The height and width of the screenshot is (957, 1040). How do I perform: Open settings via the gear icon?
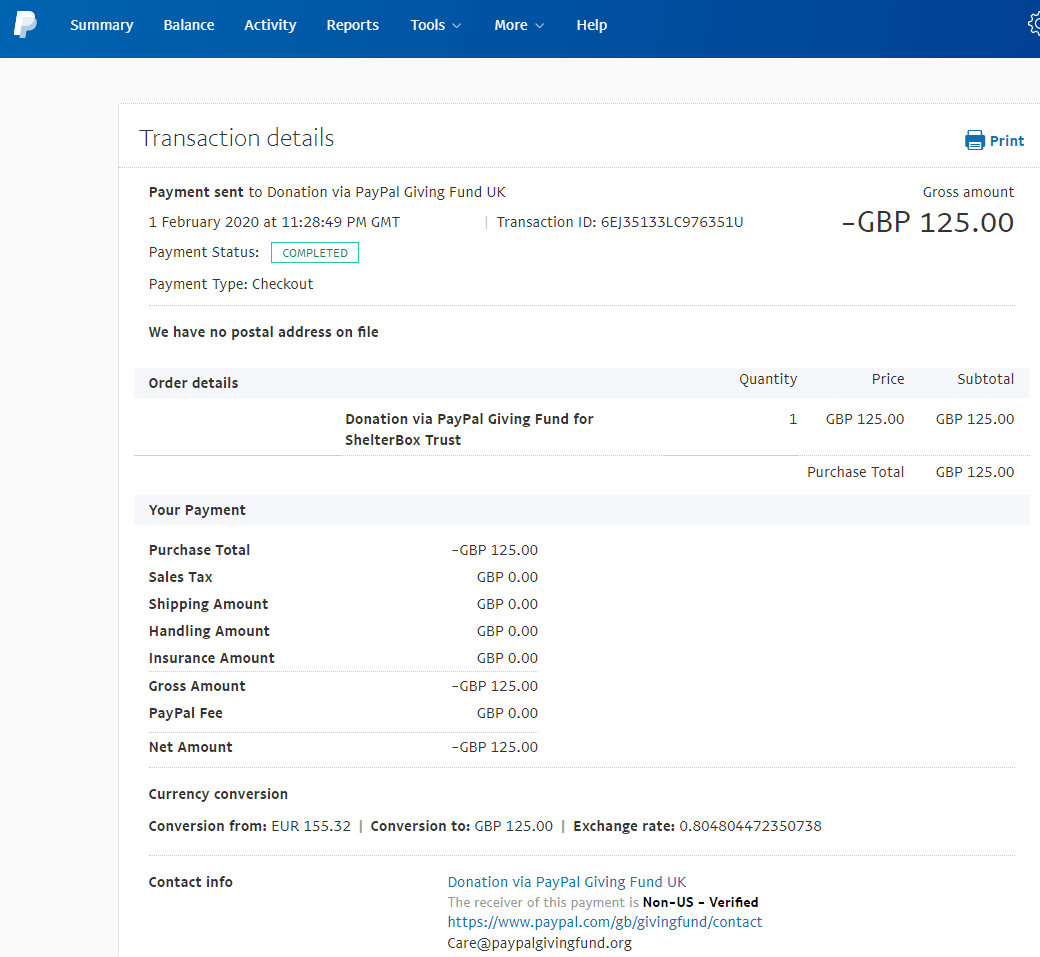pyautogui.click(x=1034, y=25)
